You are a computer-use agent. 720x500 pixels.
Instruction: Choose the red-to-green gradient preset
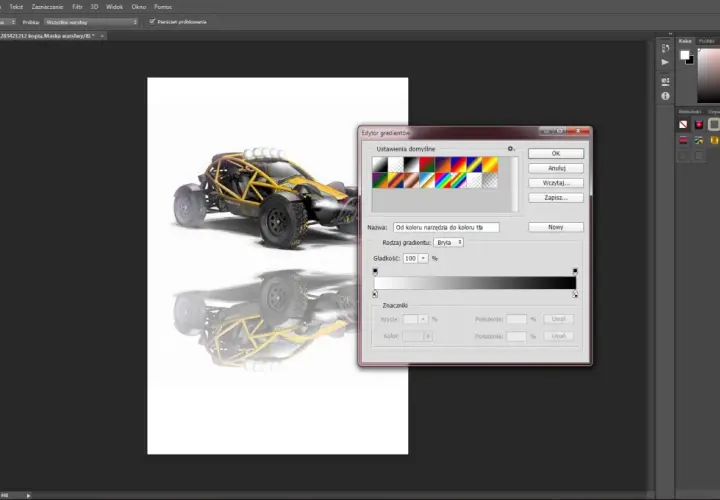coord(427,164)
